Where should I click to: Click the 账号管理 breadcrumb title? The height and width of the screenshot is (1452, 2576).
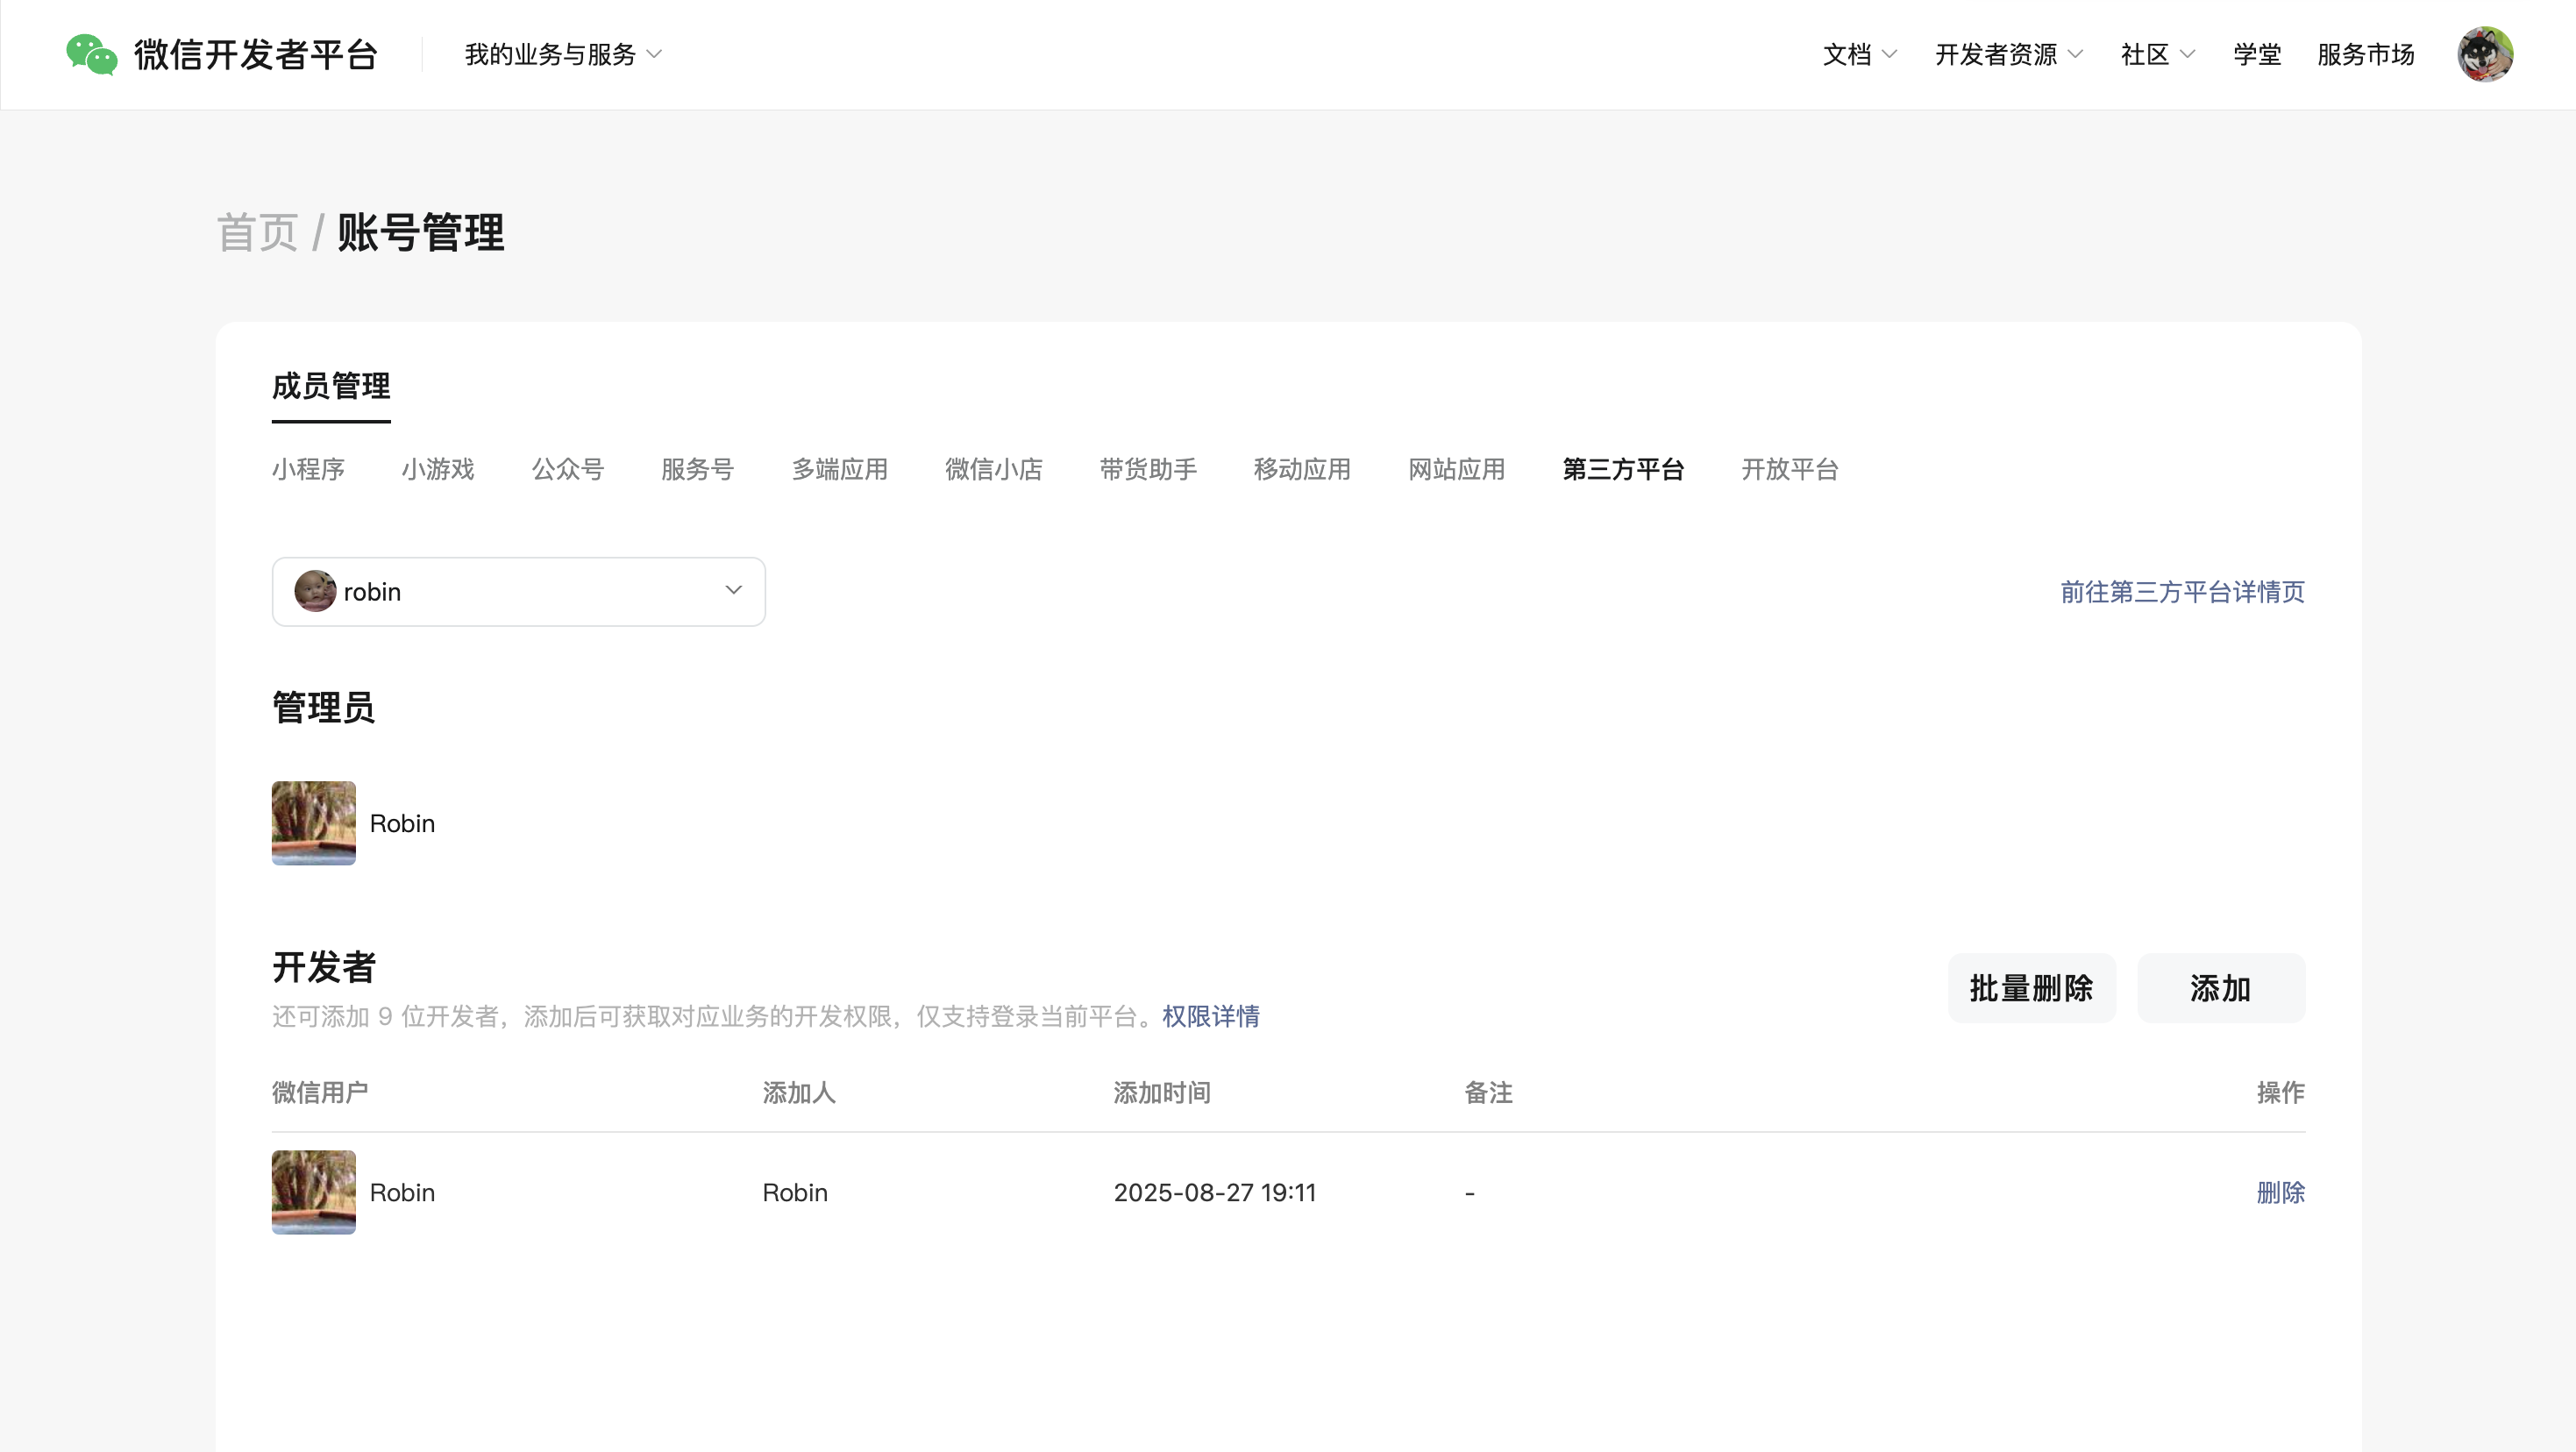coord(421,232)
